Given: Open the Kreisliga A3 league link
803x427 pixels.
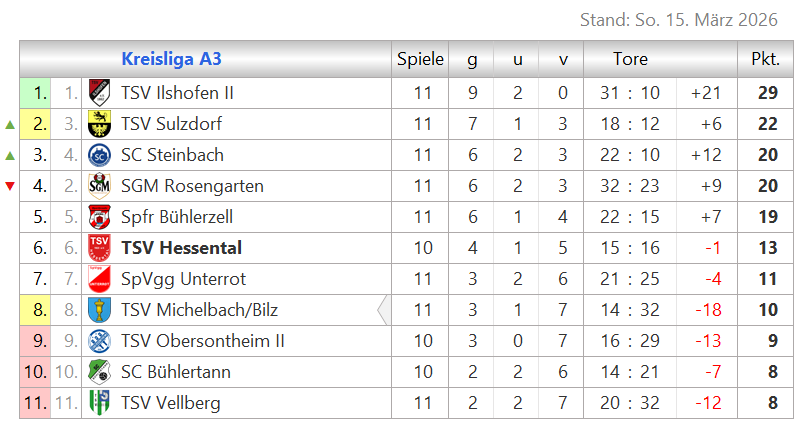Looking at the screenshot, I should point(171,59).
